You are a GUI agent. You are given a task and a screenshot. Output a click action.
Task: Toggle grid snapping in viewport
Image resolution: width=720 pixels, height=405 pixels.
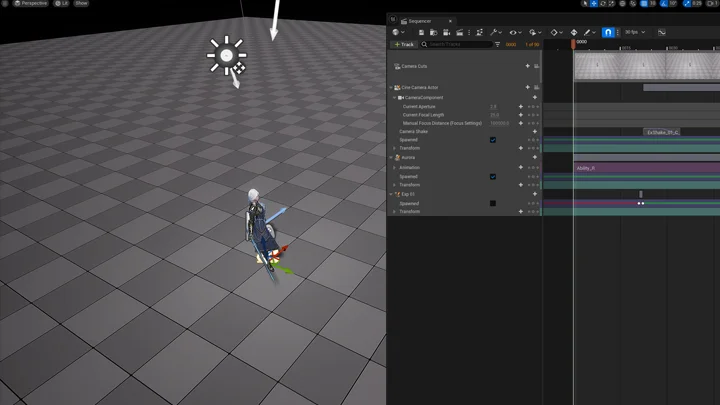tap(644, 3)
